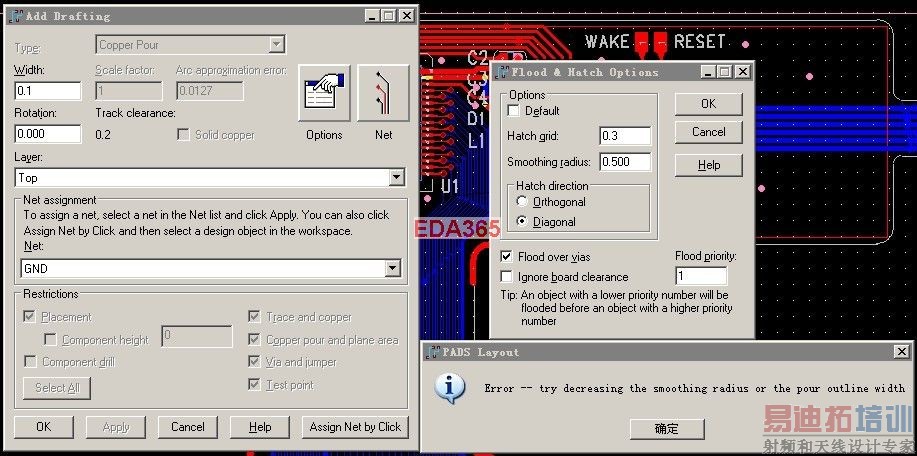917x456 pixels.
Task: Open the Net icon button
Action: (383, 94)
